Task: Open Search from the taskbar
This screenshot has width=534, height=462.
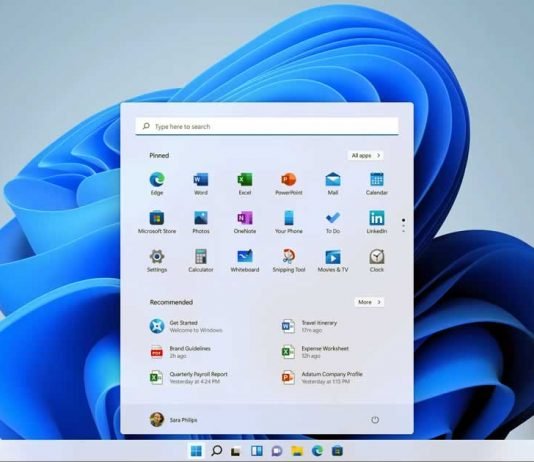Action: coord(216,451)
